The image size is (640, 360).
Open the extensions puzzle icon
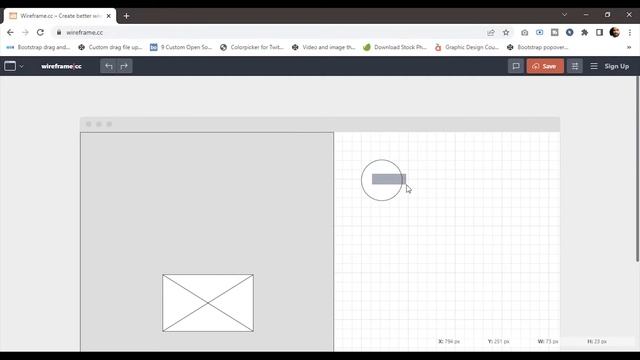pos(584,32)
